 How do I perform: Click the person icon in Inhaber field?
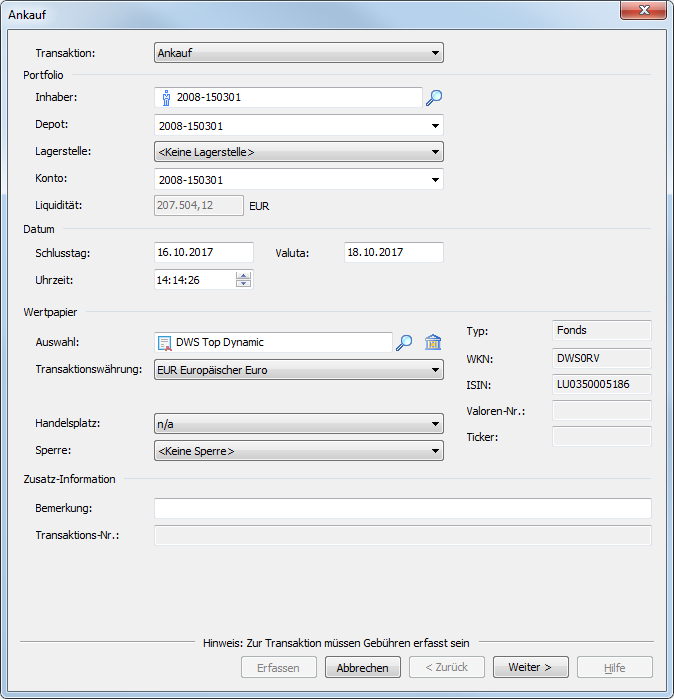(x=166, y=98)
